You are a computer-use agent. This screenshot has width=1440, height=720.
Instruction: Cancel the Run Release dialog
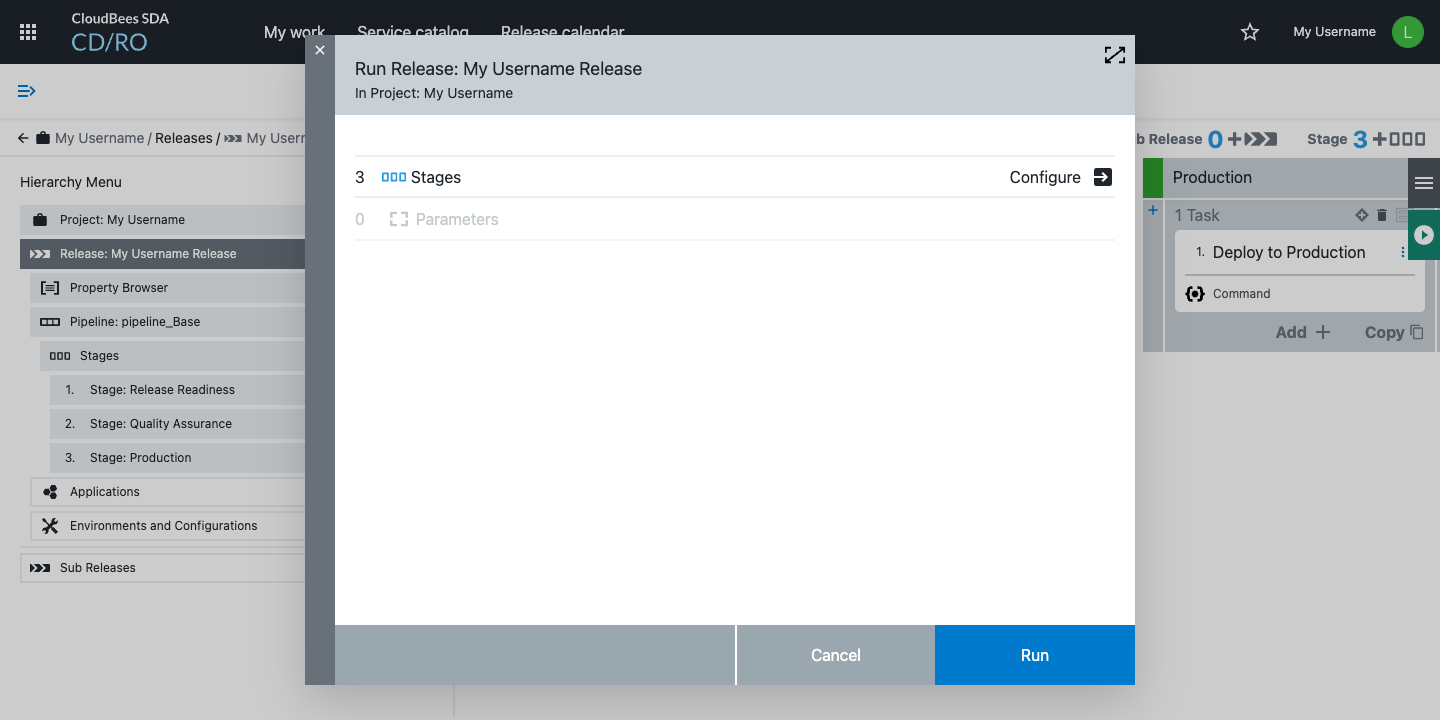[835, 655]
